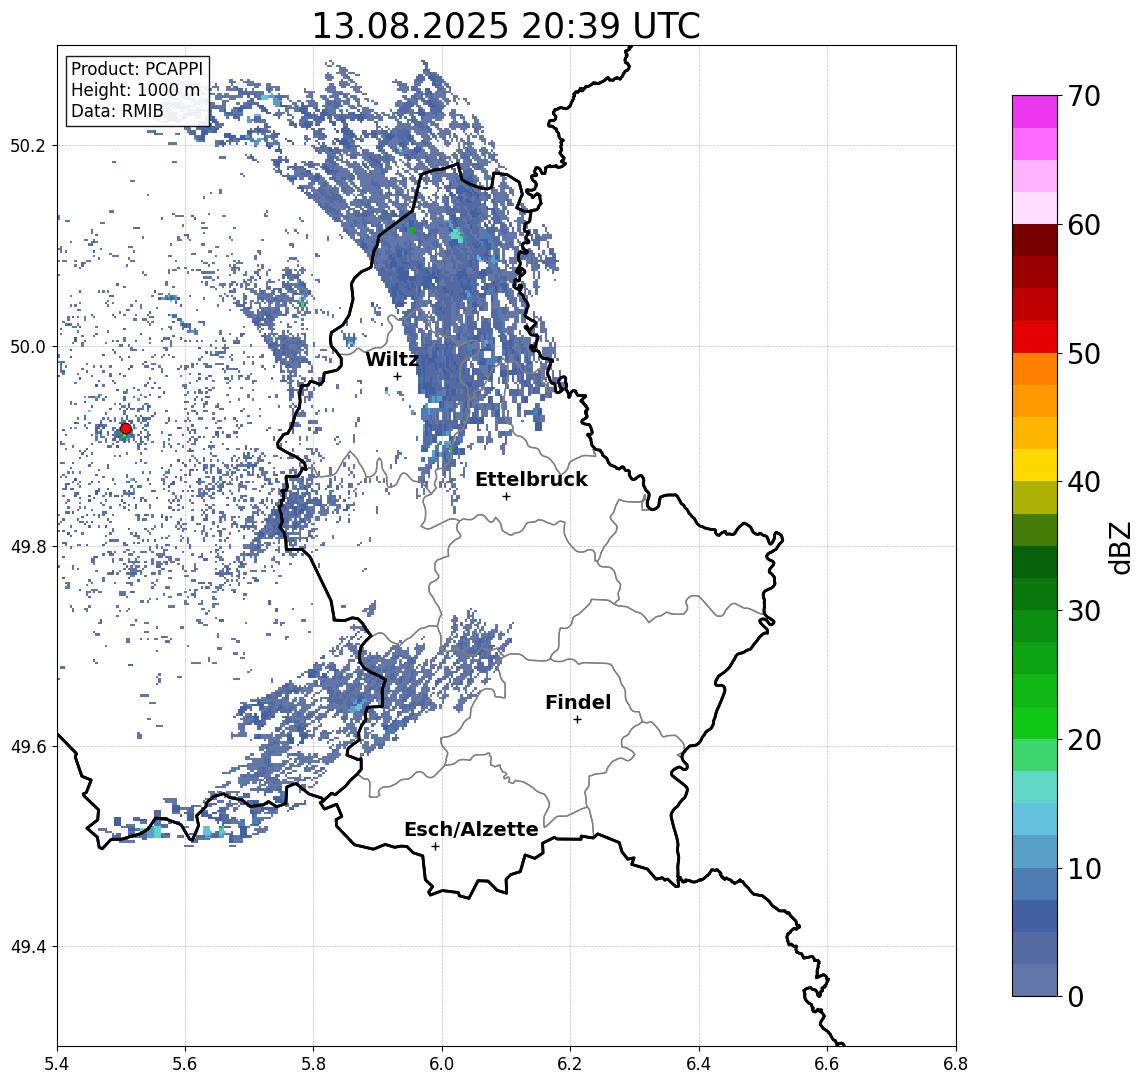Click the 0 colorbar tick label
This screenshot has width=1145, height=1084.
[x=1076, y=996]
